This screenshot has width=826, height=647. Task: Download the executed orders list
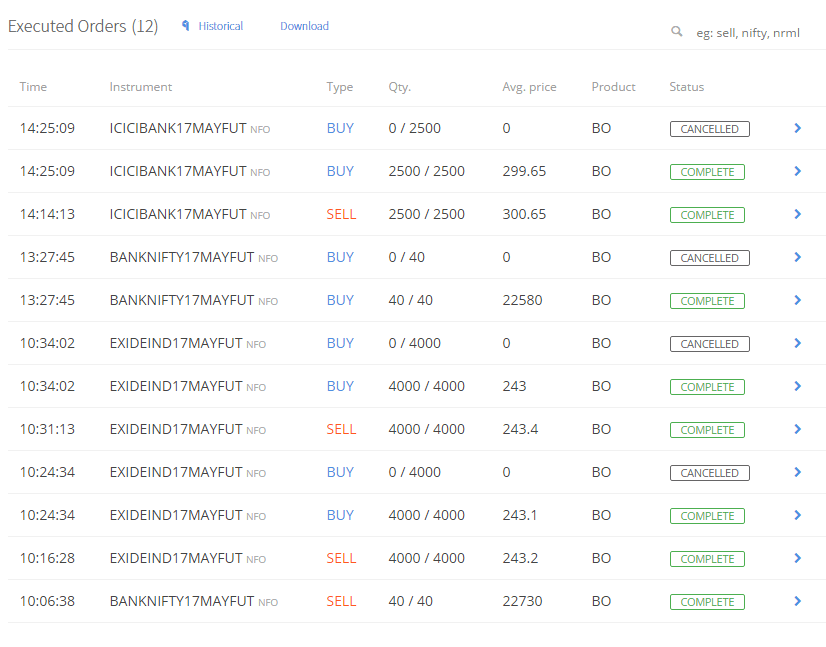(304, 26)
